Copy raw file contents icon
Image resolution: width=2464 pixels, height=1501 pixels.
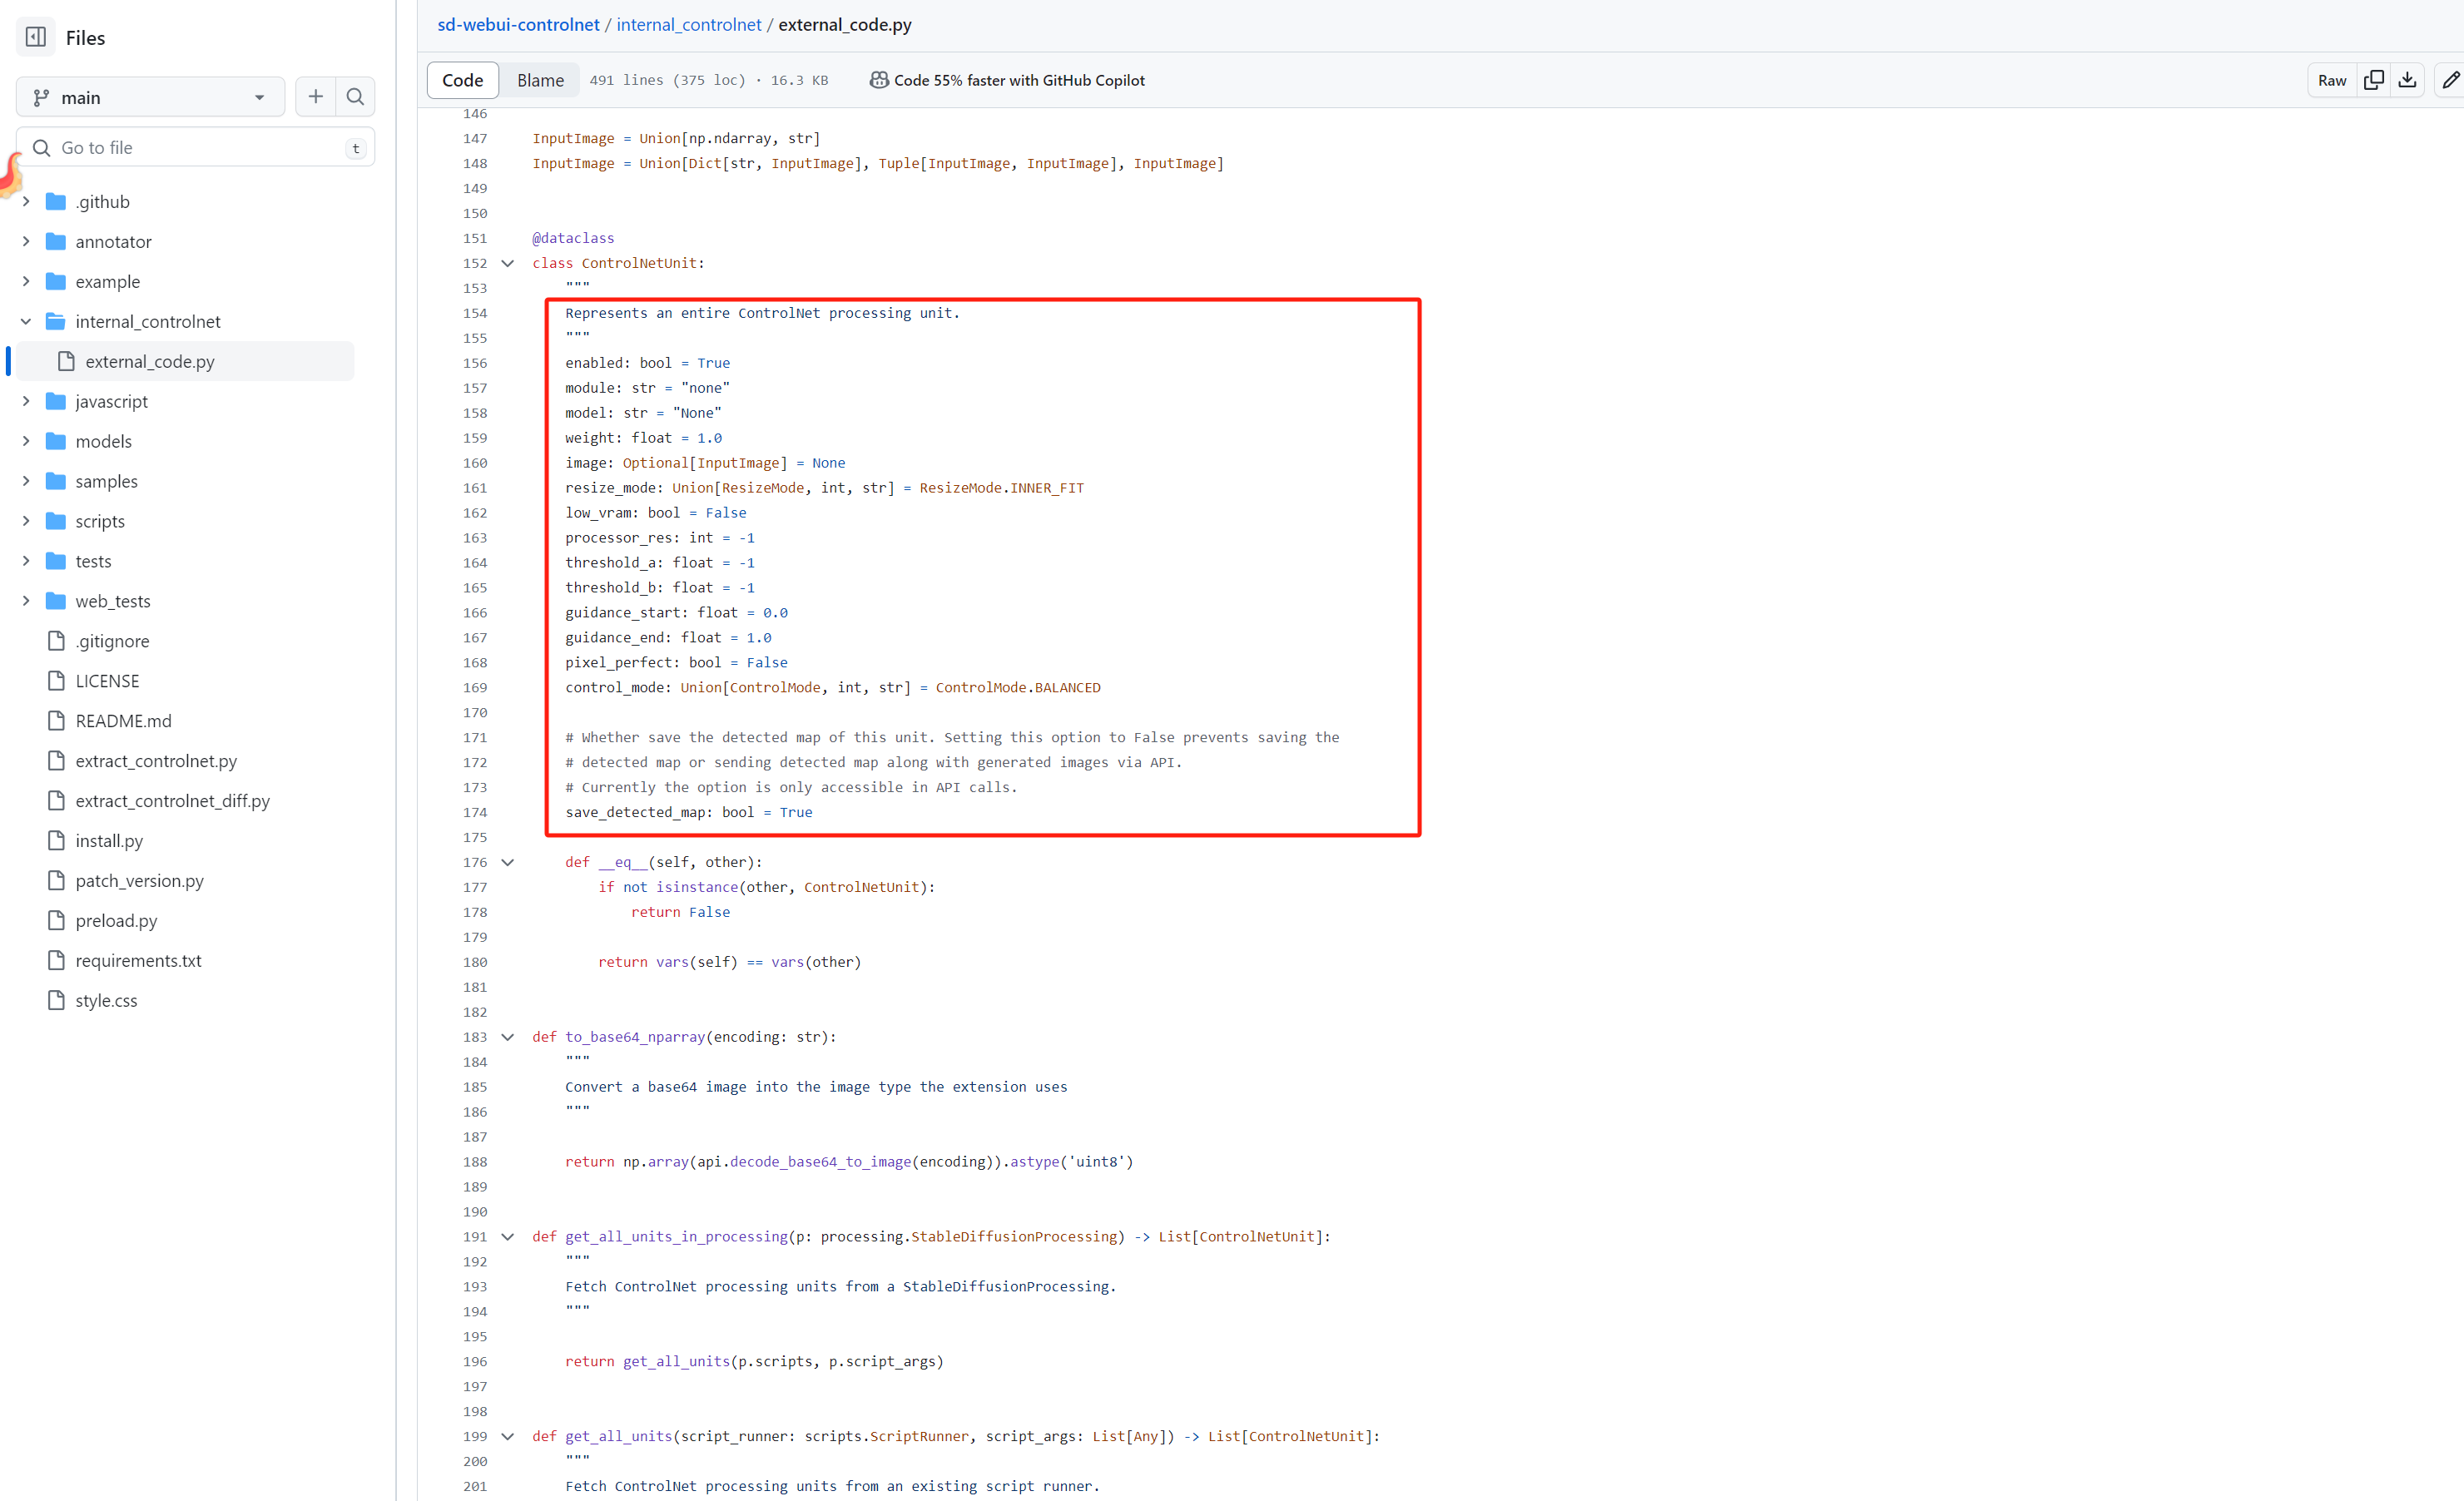pos(2373,80)
